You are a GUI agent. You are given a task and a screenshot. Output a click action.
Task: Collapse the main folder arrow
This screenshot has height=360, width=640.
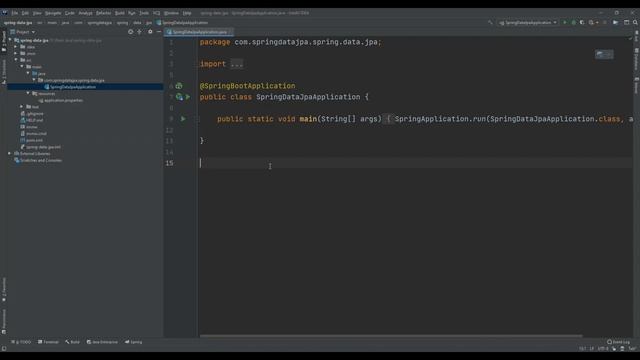[x=22, y=66]
